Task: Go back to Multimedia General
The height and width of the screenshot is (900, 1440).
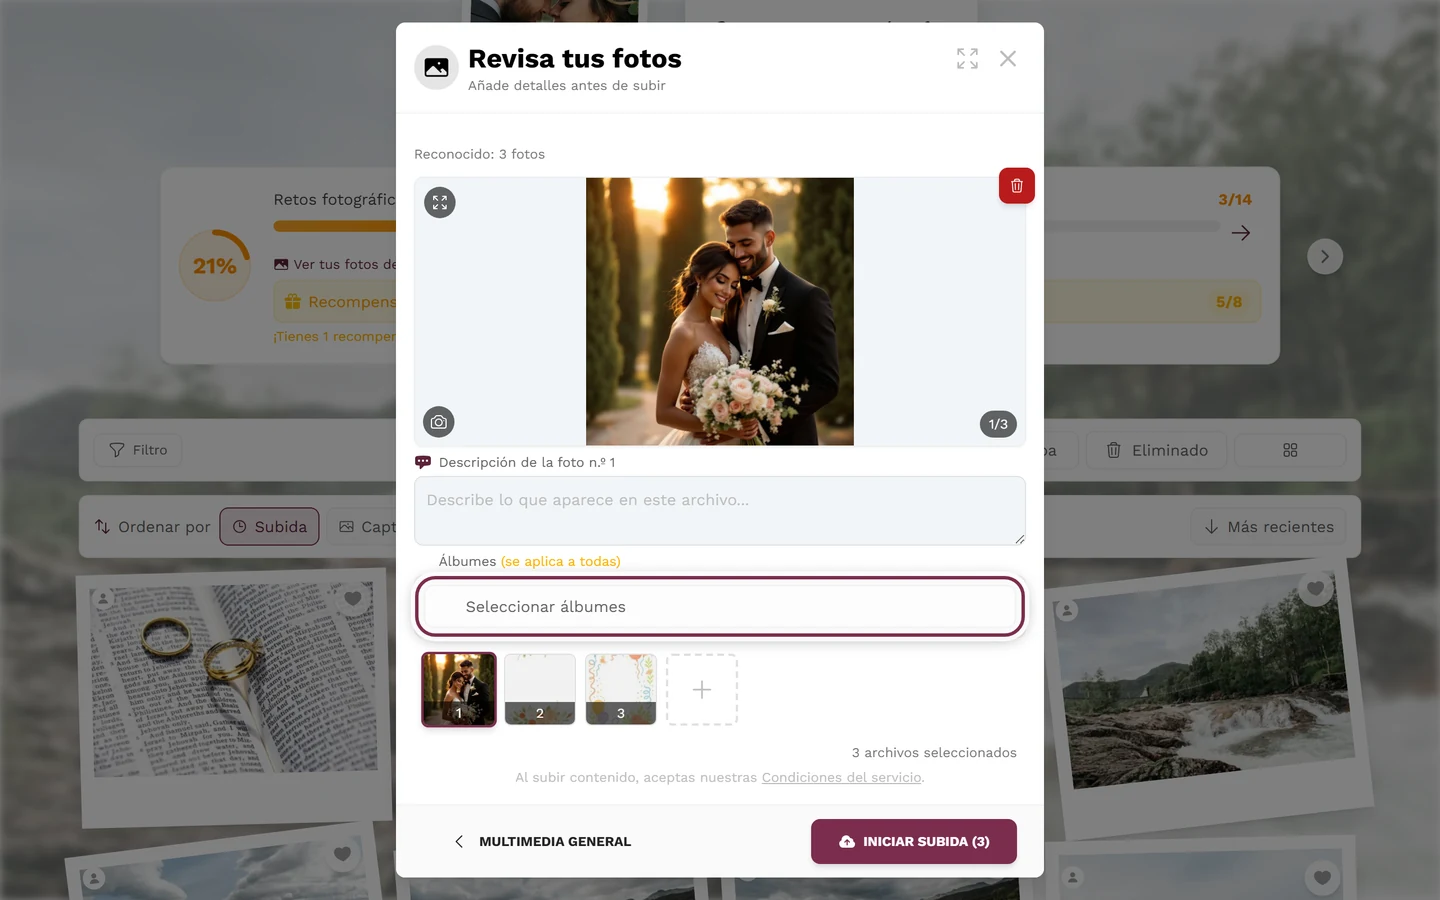Action: (x=543, y=842)
